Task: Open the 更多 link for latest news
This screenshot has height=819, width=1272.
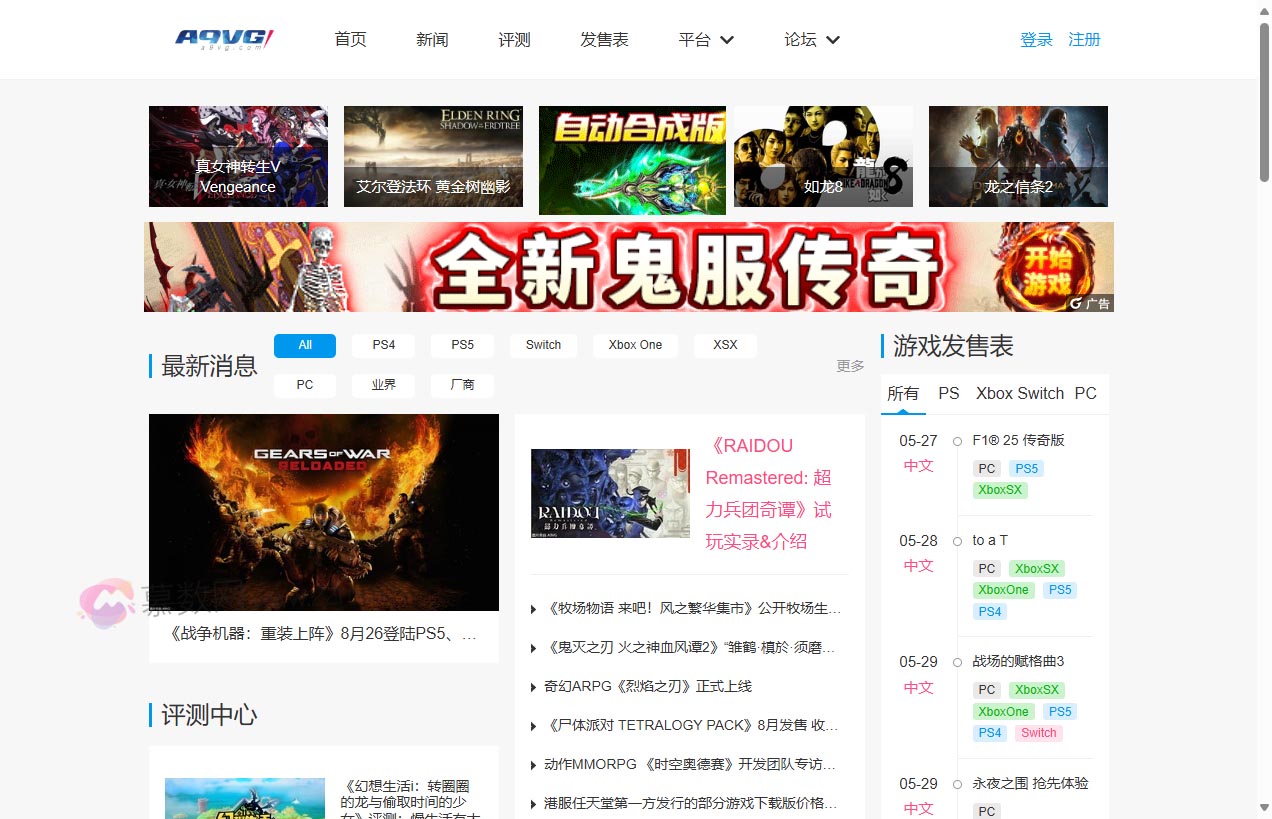Action: coord(850,366)
